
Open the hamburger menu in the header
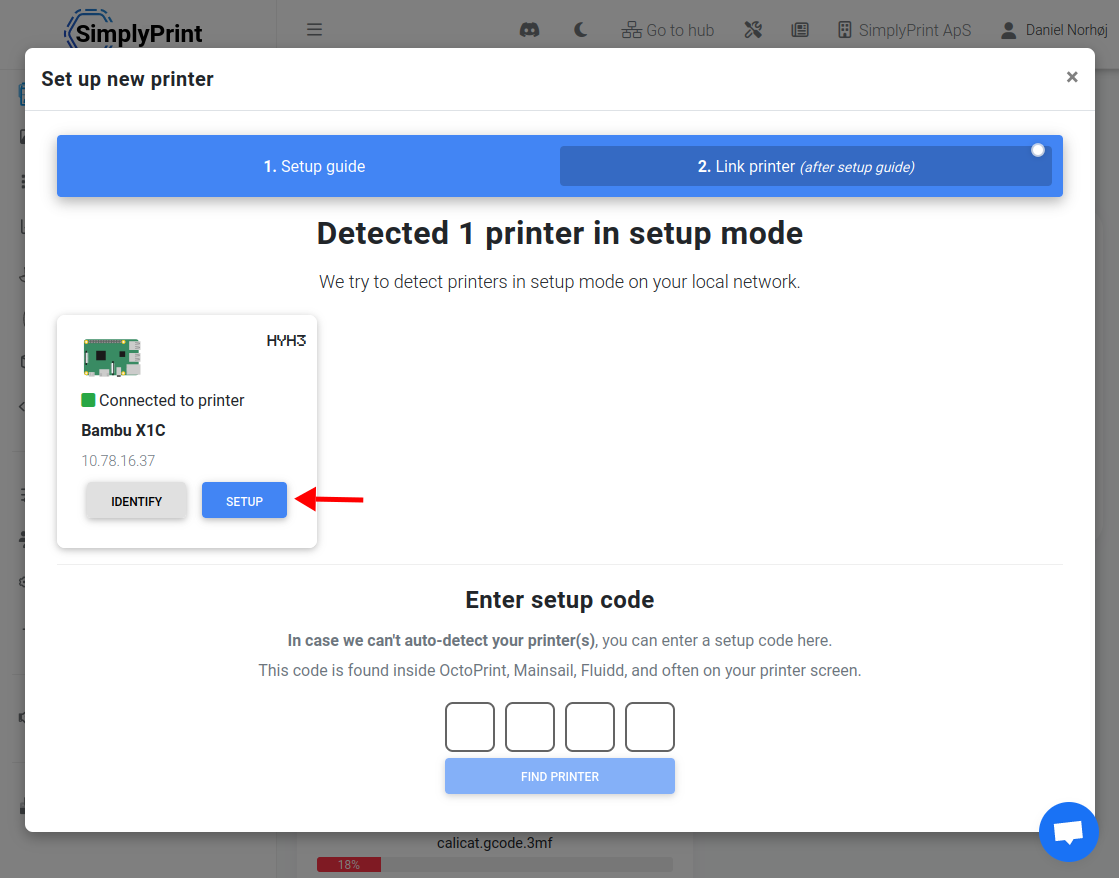tap(314, 30)
